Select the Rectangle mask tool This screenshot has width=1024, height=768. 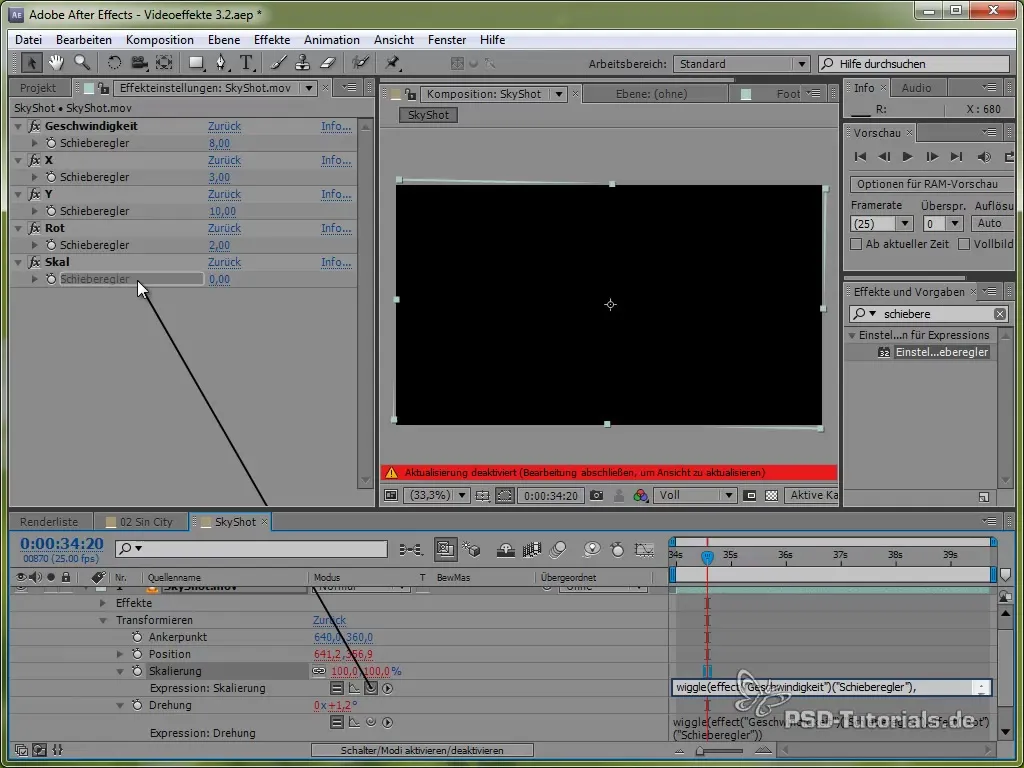click(197, 63)
